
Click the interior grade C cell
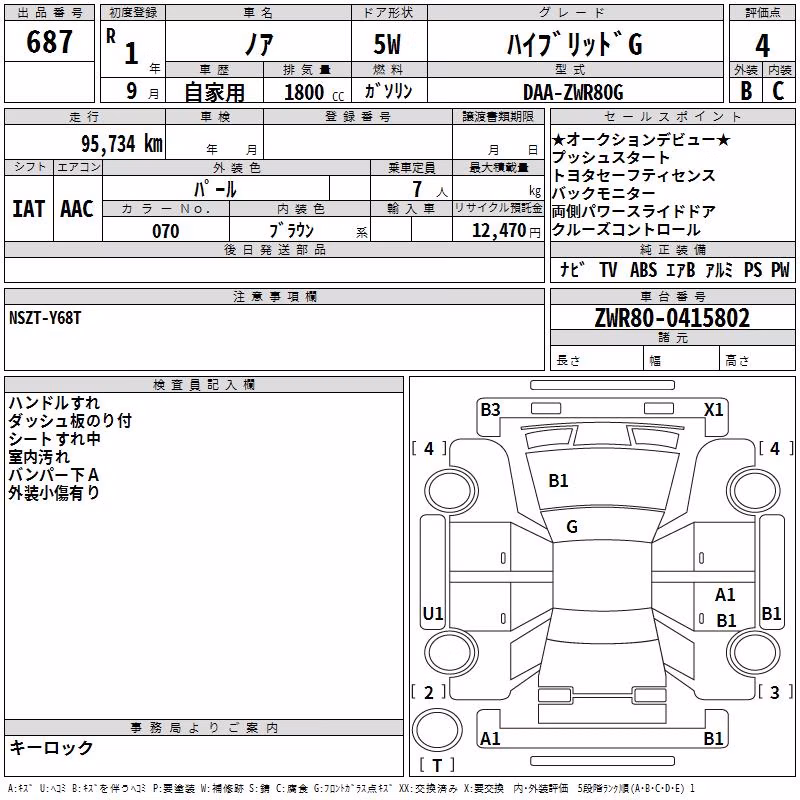779,90
